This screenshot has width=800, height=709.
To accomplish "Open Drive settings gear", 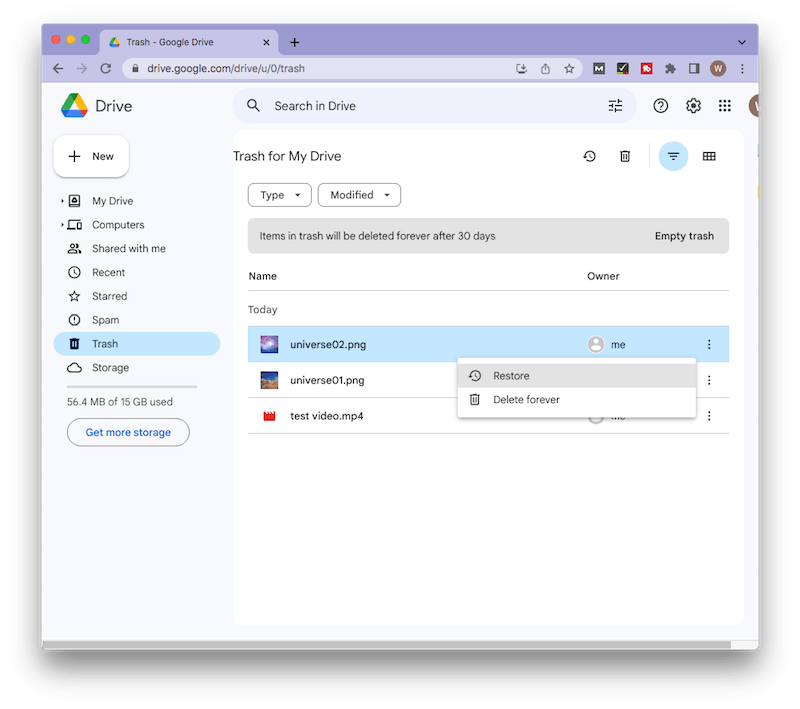I will point(693,106).
